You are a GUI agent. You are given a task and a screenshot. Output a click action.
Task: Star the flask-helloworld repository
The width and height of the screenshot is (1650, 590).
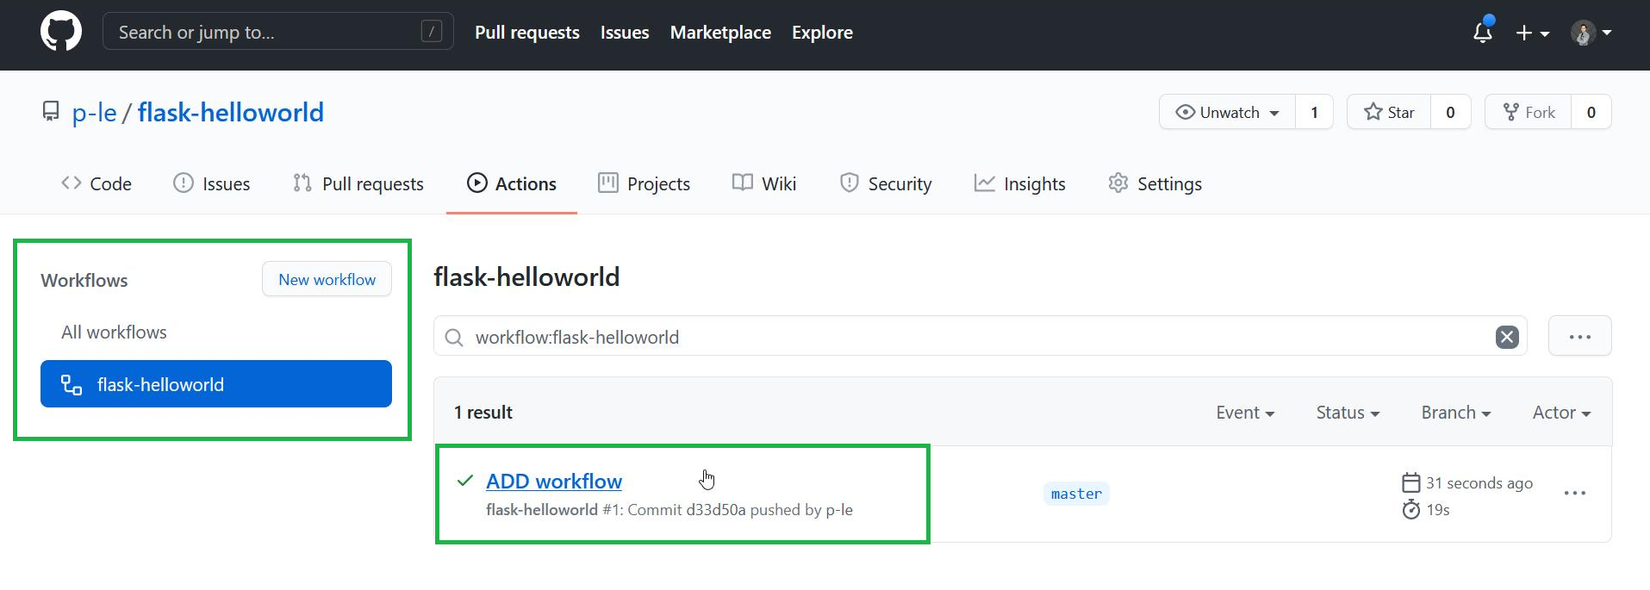point(1389,112)
